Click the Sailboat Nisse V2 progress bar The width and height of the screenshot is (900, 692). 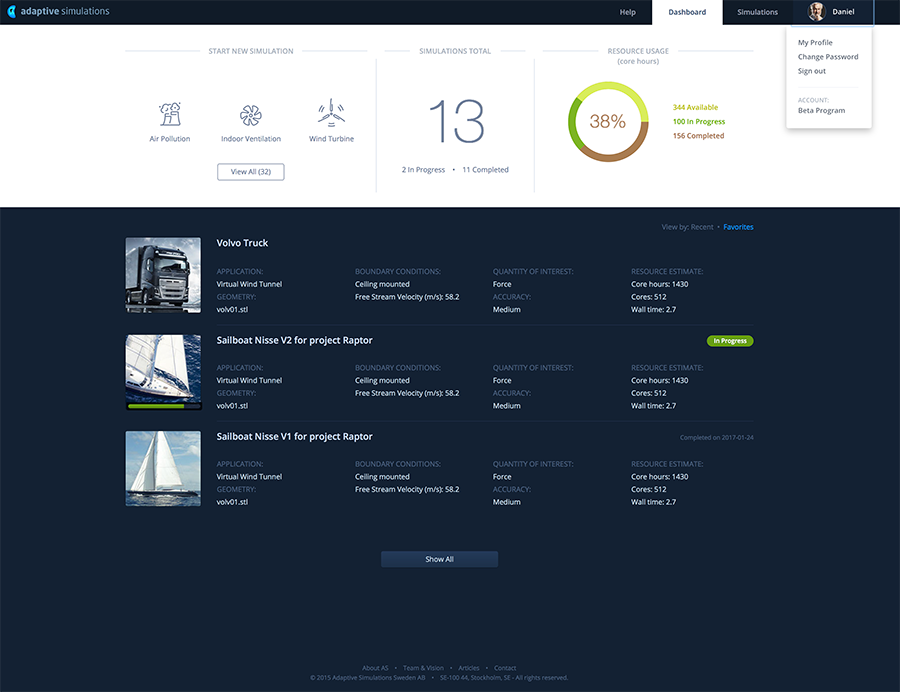coord(164,406)
